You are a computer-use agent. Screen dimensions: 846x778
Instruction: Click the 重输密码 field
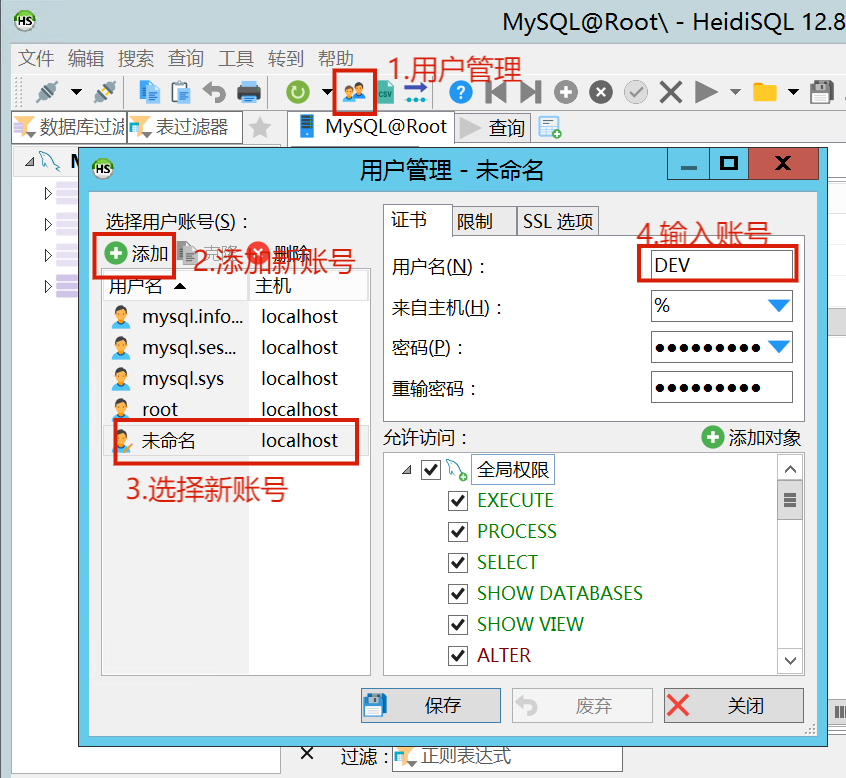click(x=722, y=387)
